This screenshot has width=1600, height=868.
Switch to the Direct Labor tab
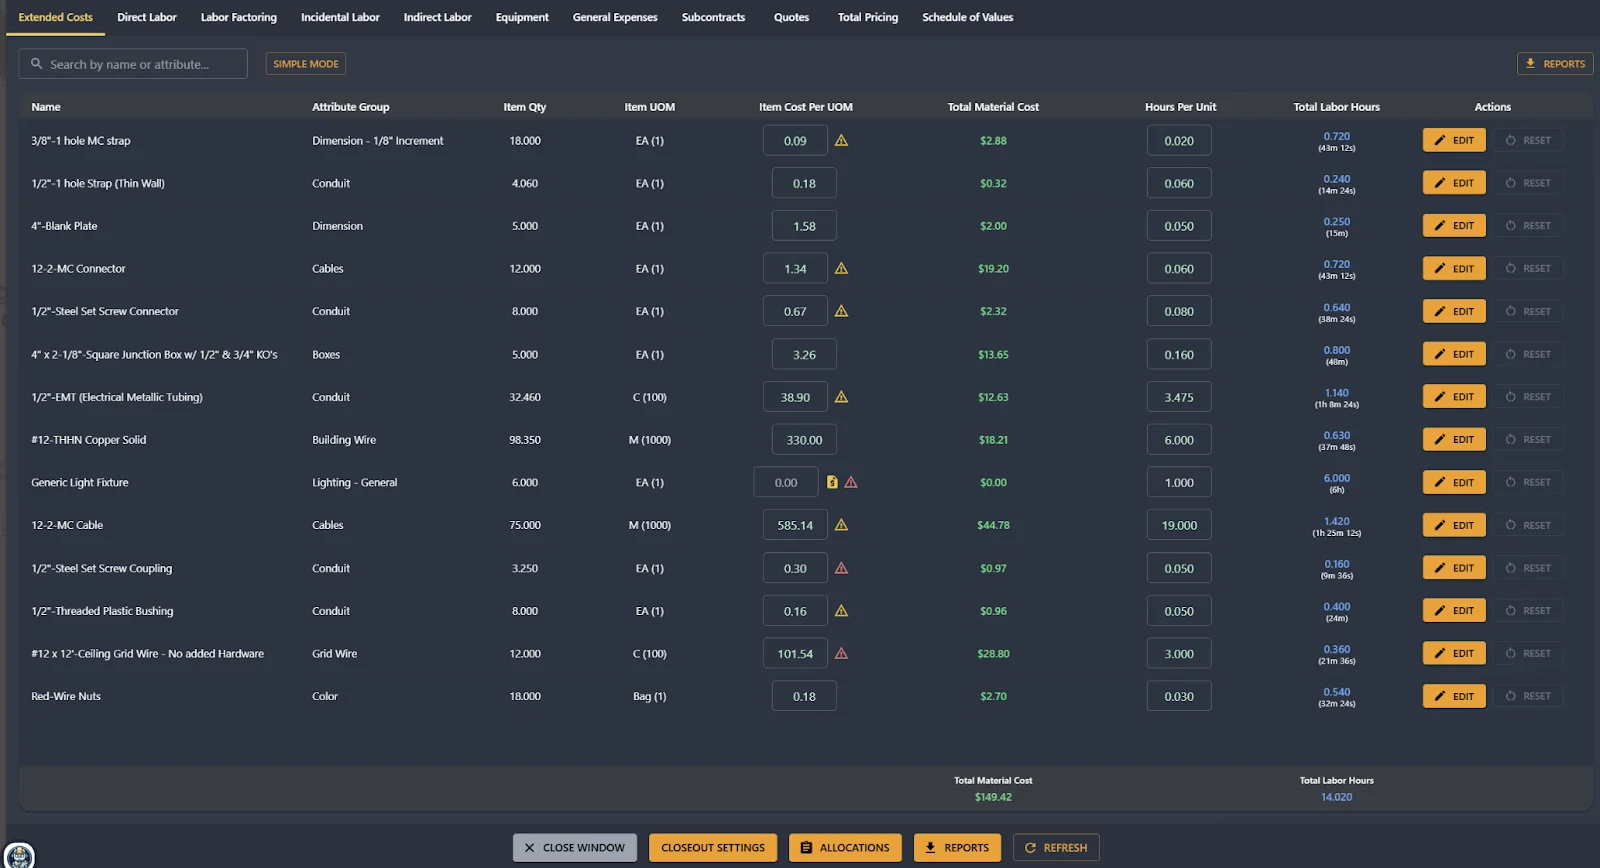click(x=147, y=17)
